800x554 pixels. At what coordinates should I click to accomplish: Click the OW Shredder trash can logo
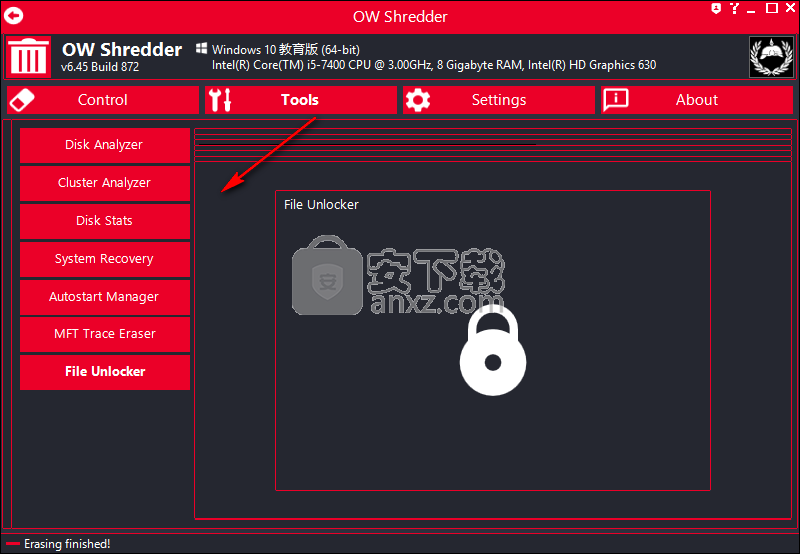[x=28, y=57]
